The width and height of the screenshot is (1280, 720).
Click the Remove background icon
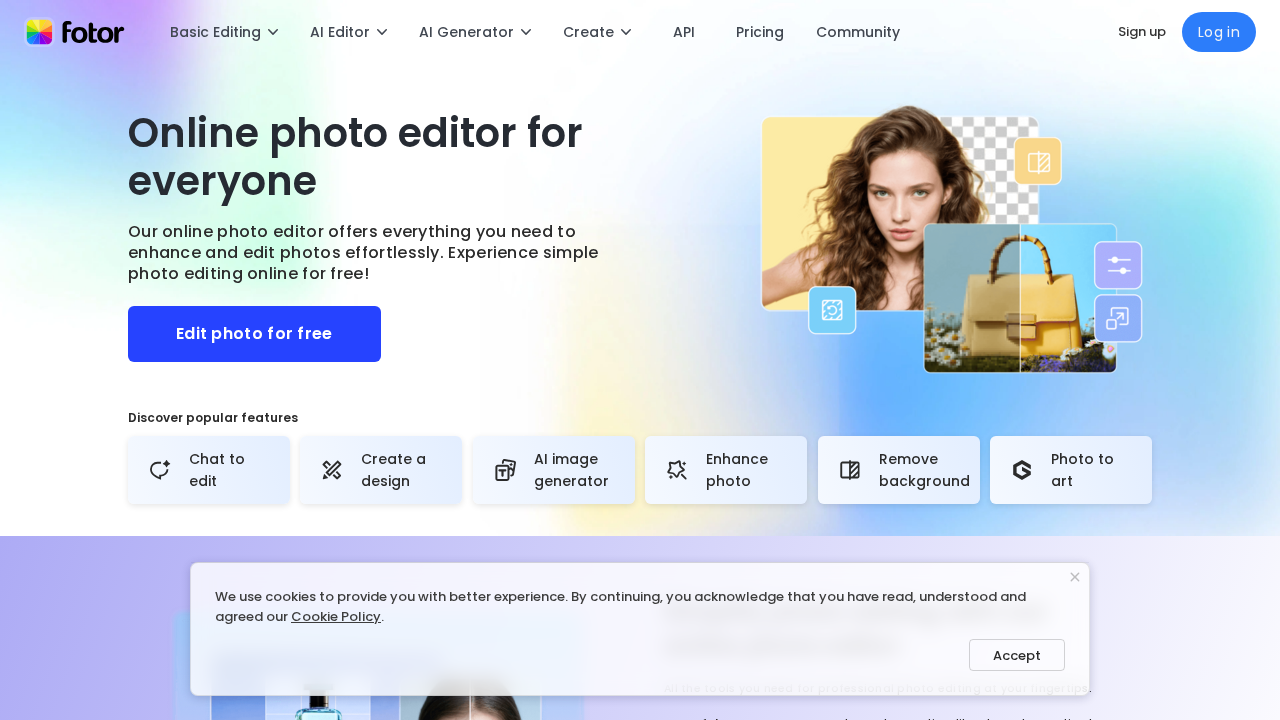pos(850,470)
